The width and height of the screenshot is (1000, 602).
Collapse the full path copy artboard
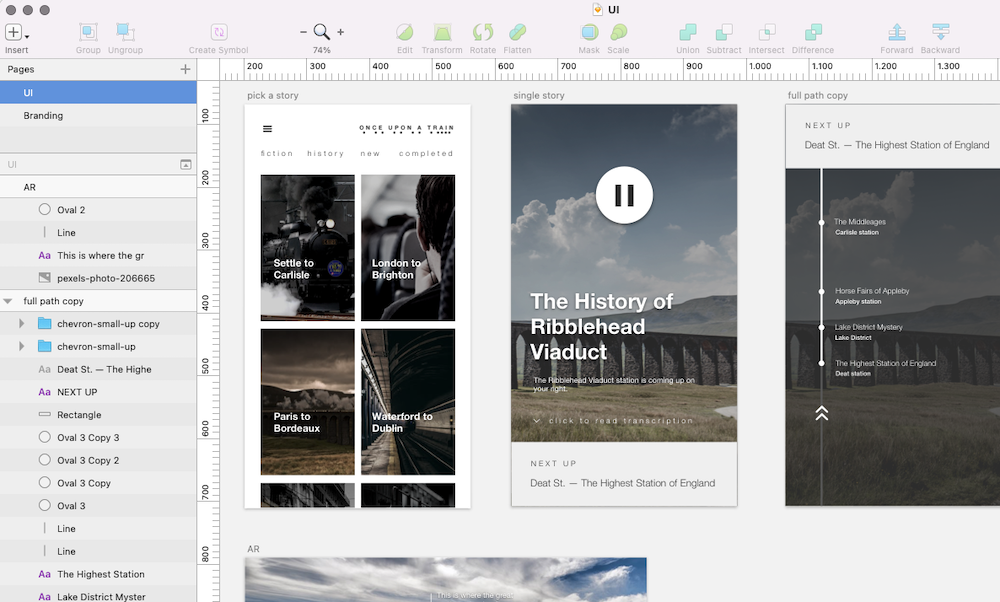point(8,301)
